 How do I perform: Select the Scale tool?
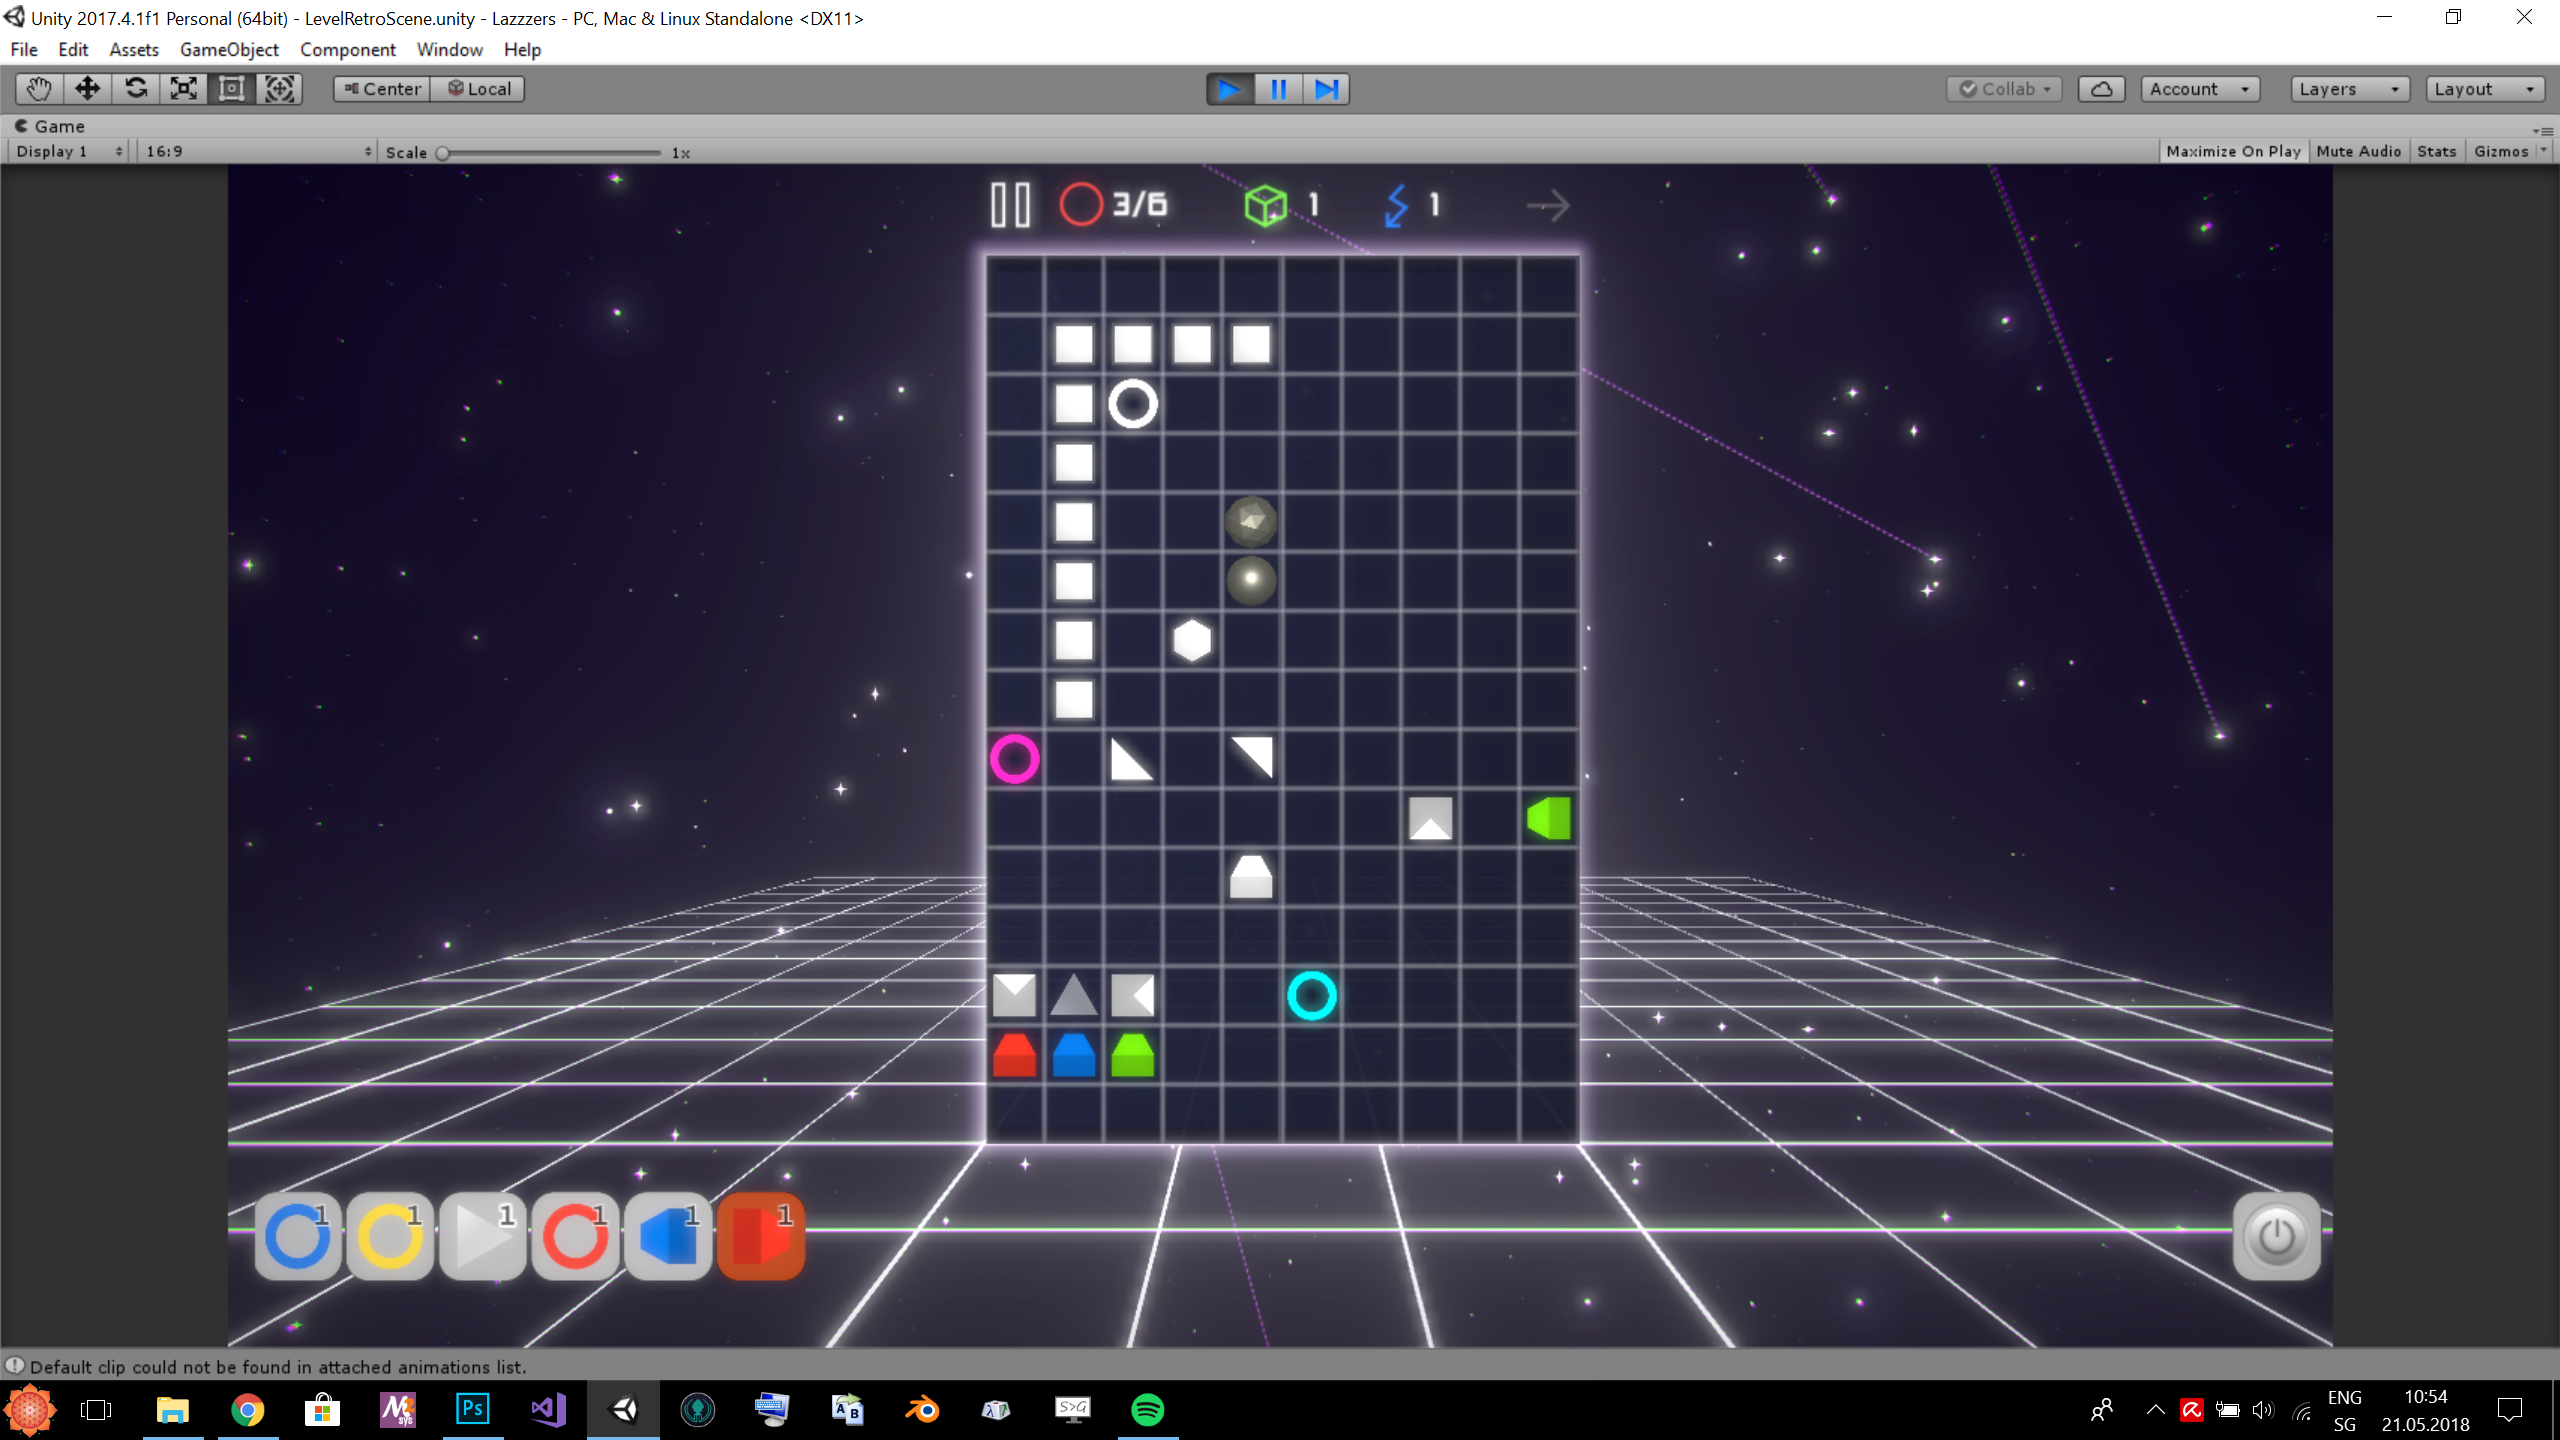pos(184,89)
